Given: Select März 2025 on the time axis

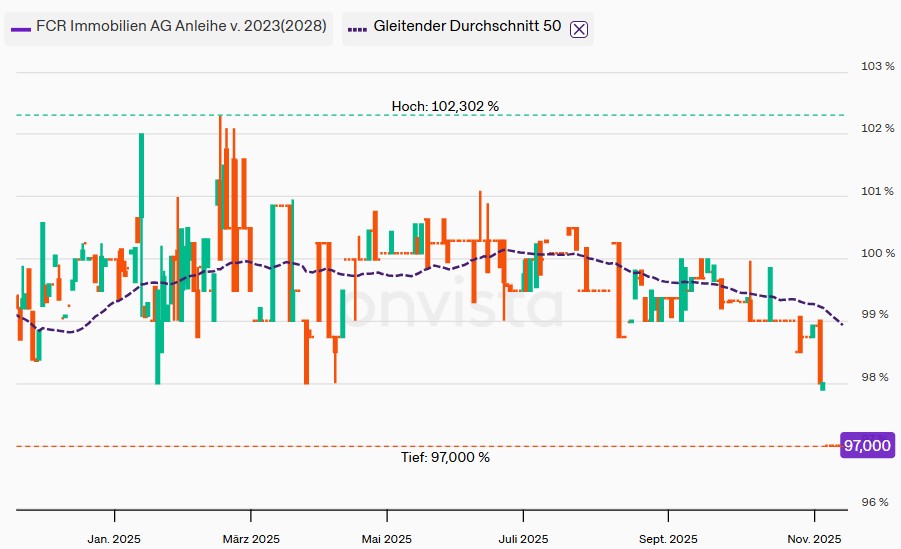Looking at the screenshot, I should click(251, 539).
